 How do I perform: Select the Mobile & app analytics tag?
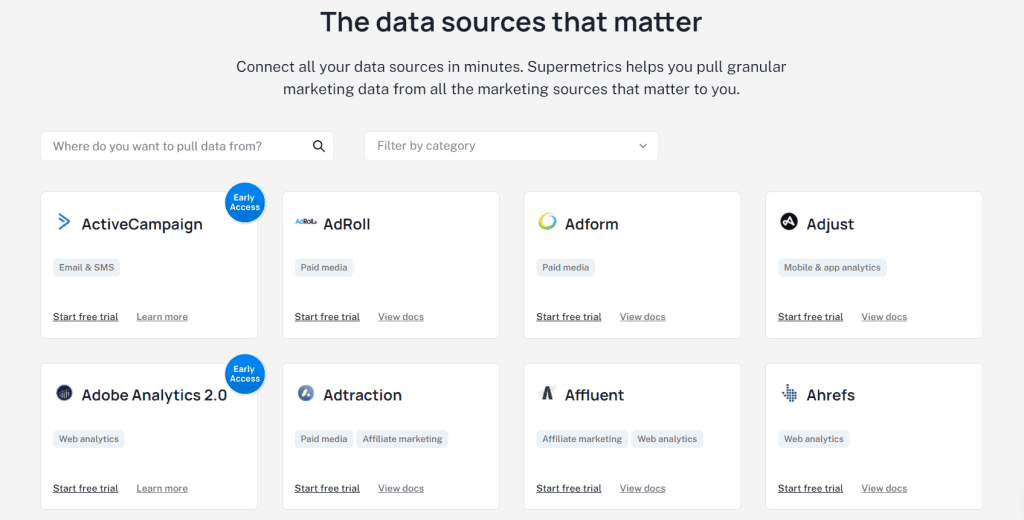pos(832,268)
